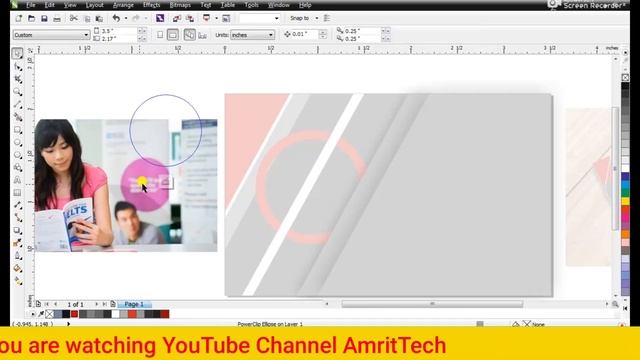Screen dimensions: 640x360
Task: Select the Rectangle tool in the toolbox
Action: click(18, 130)
